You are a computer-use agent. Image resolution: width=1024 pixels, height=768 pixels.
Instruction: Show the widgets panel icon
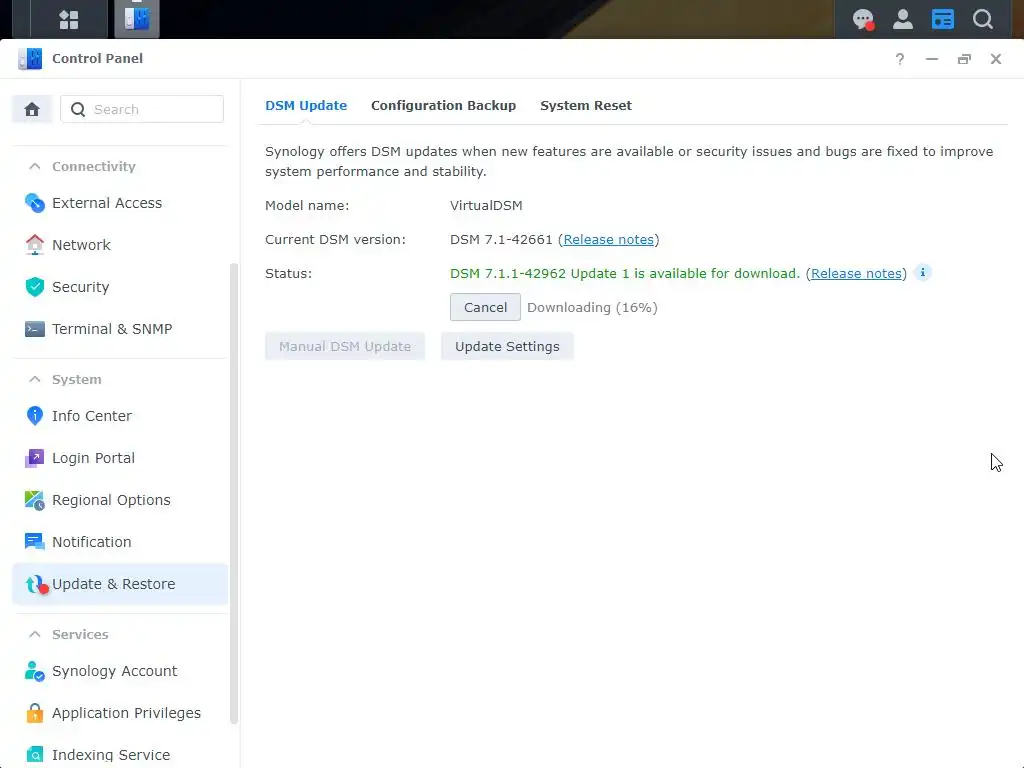(942, 20)
